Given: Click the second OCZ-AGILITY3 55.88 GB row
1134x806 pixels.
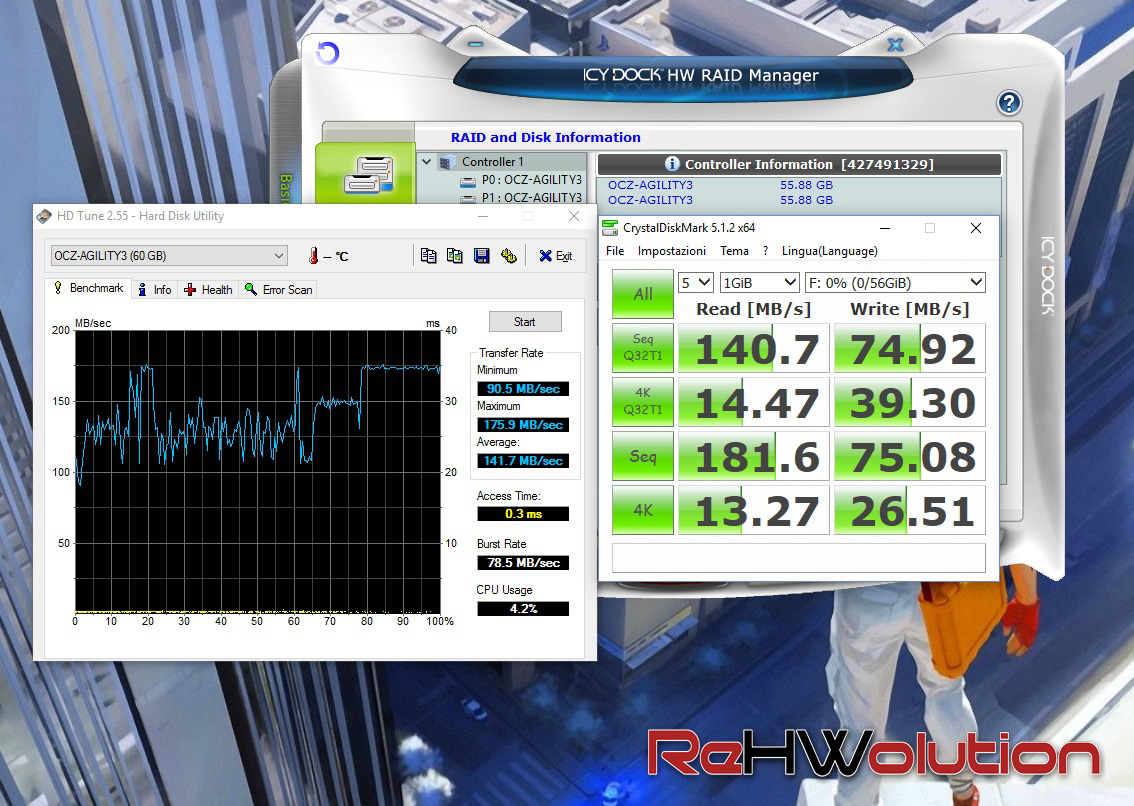Looking at the screenshot, I should 720,200.
